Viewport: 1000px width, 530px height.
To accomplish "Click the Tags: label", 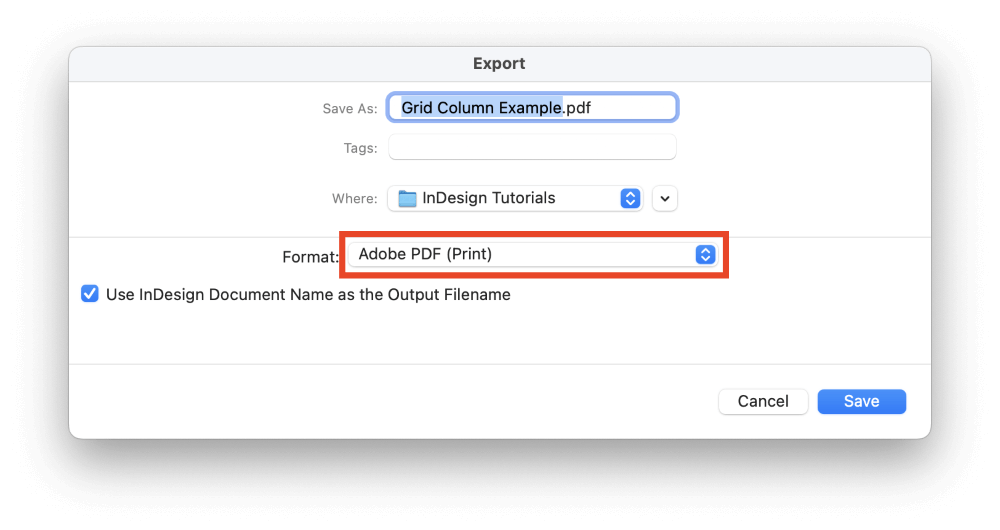I will click(360, 148).
